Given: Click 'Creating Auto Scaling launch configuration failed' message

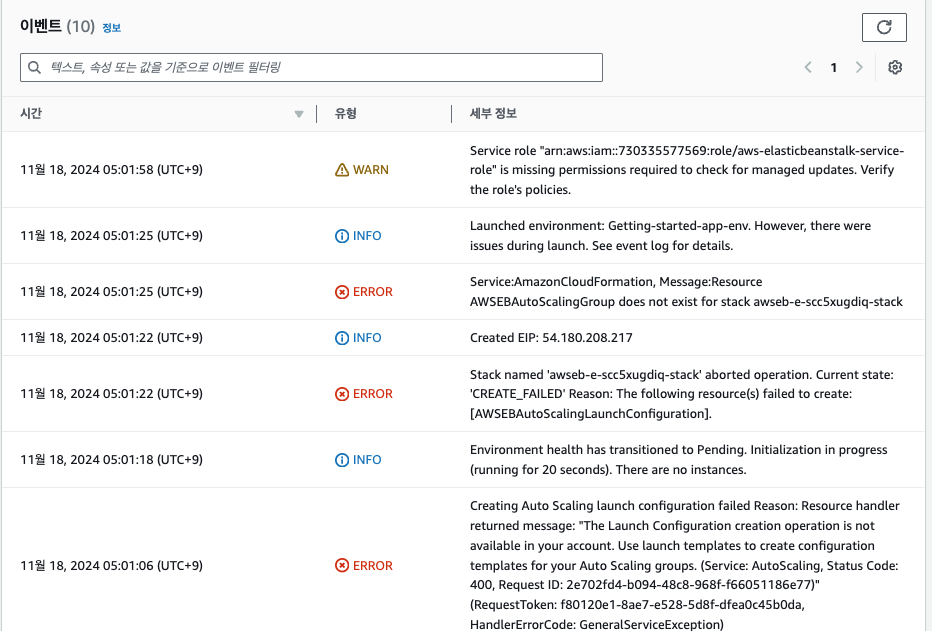Looking at the screenshot, I should tap(685, 565).
